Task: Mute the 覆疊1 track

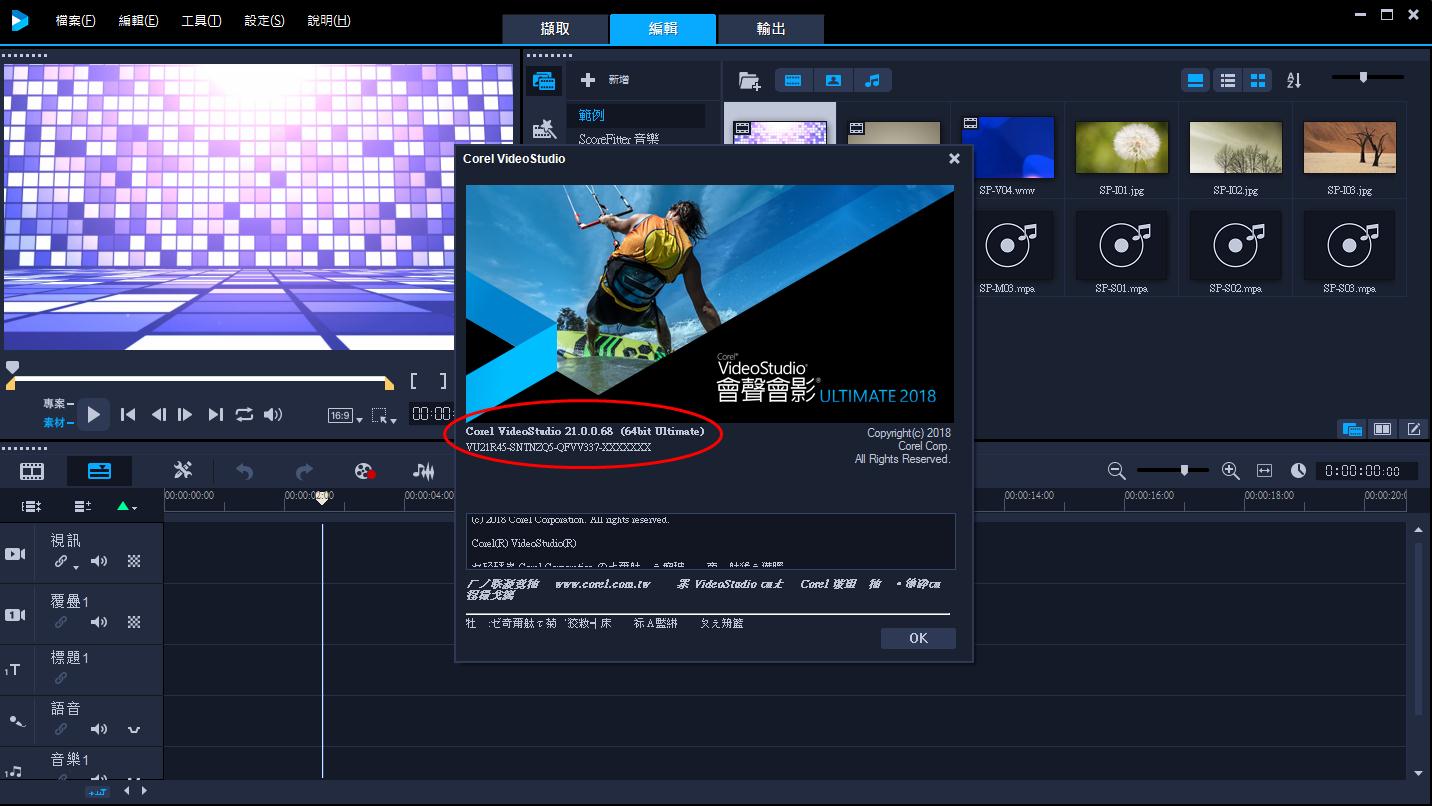Action: coord(99,622)
